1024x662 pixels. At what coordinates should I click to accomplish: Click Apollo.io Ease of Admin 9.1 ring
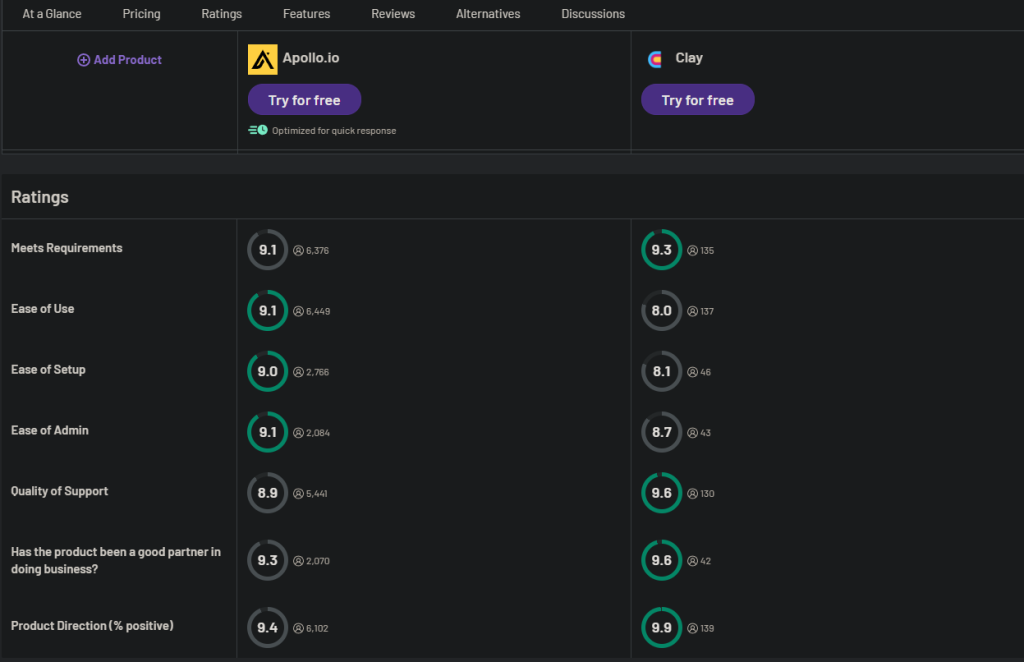(x=268, y=432)
